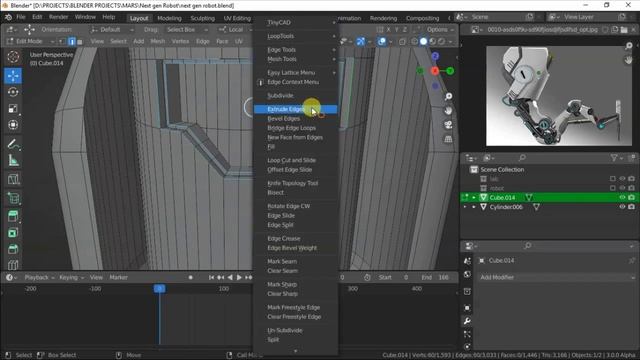
Task: Click the Start frame value field
Action: pos(393,278)
